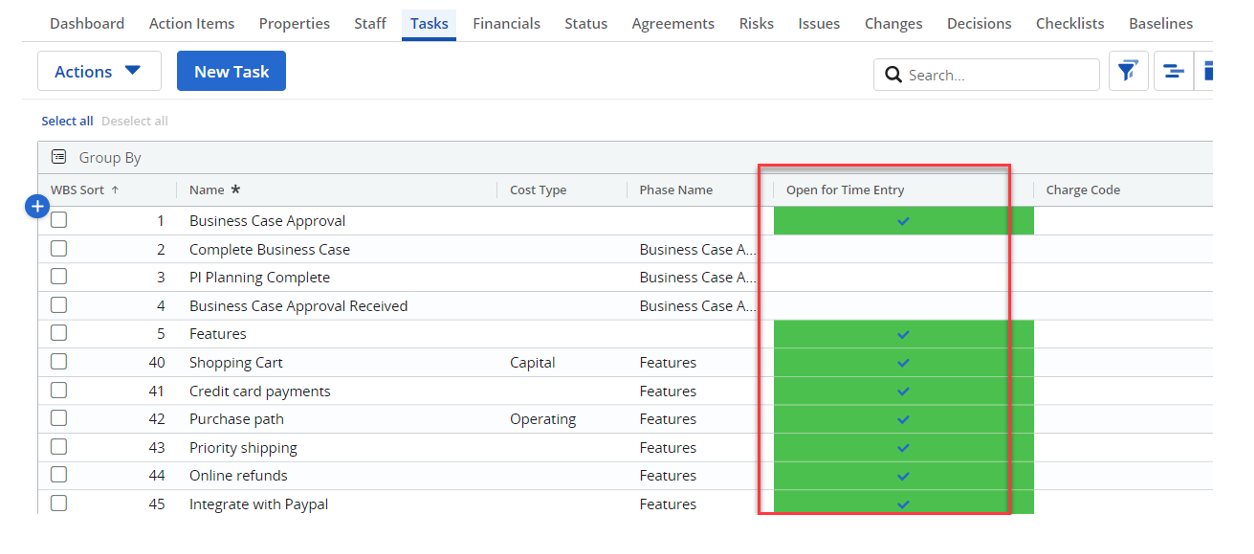
Task: Check the box for Business Case Approval
Action: click(x=59, y=220)
